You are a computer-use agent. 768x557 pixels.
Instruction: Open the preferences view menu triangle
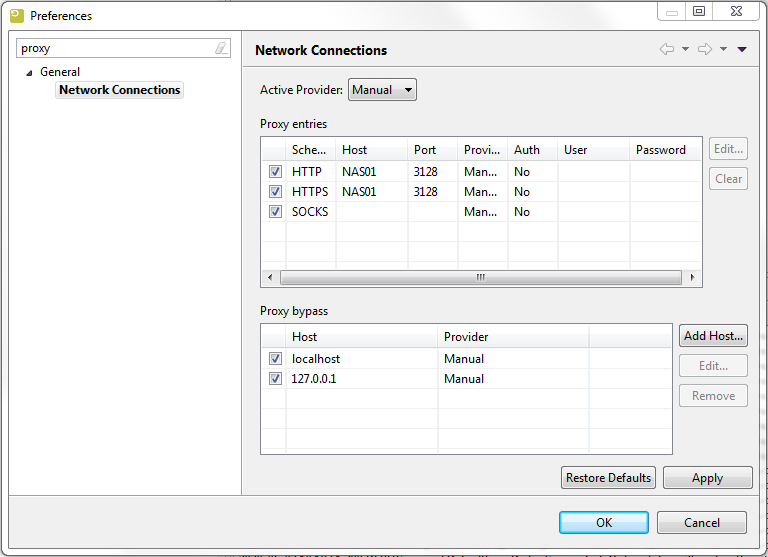pos(742,49)
